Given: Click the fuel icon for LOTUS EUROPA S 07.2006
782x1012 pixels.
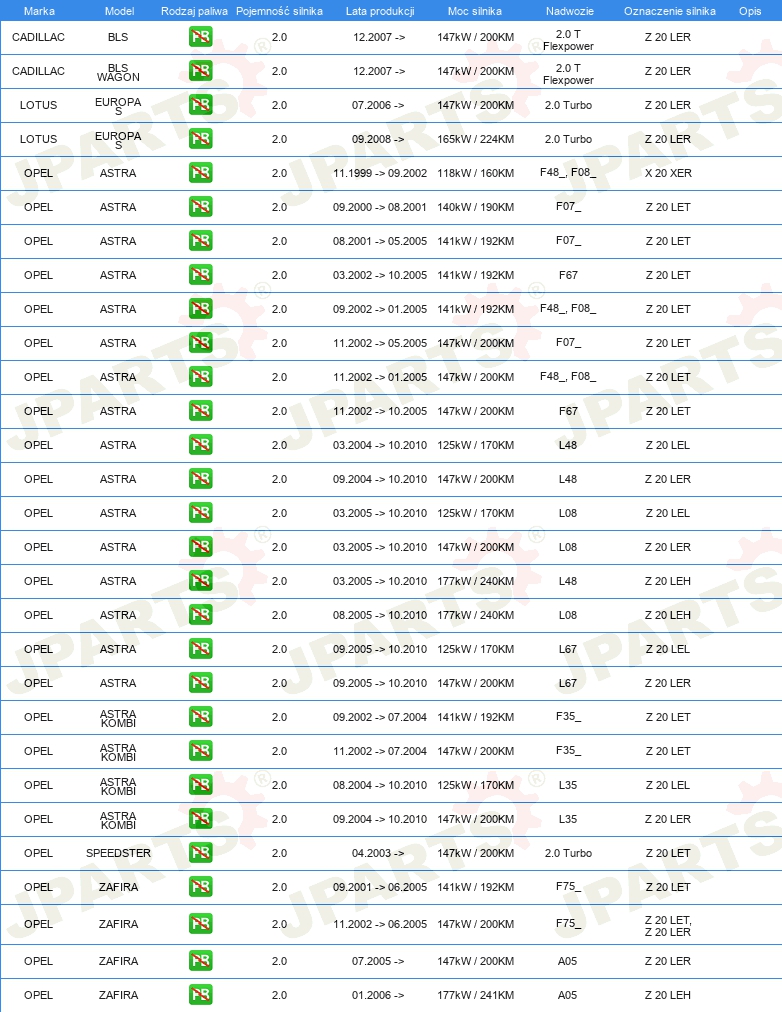Looking at the screenshot, I should (x=201, y=105).
